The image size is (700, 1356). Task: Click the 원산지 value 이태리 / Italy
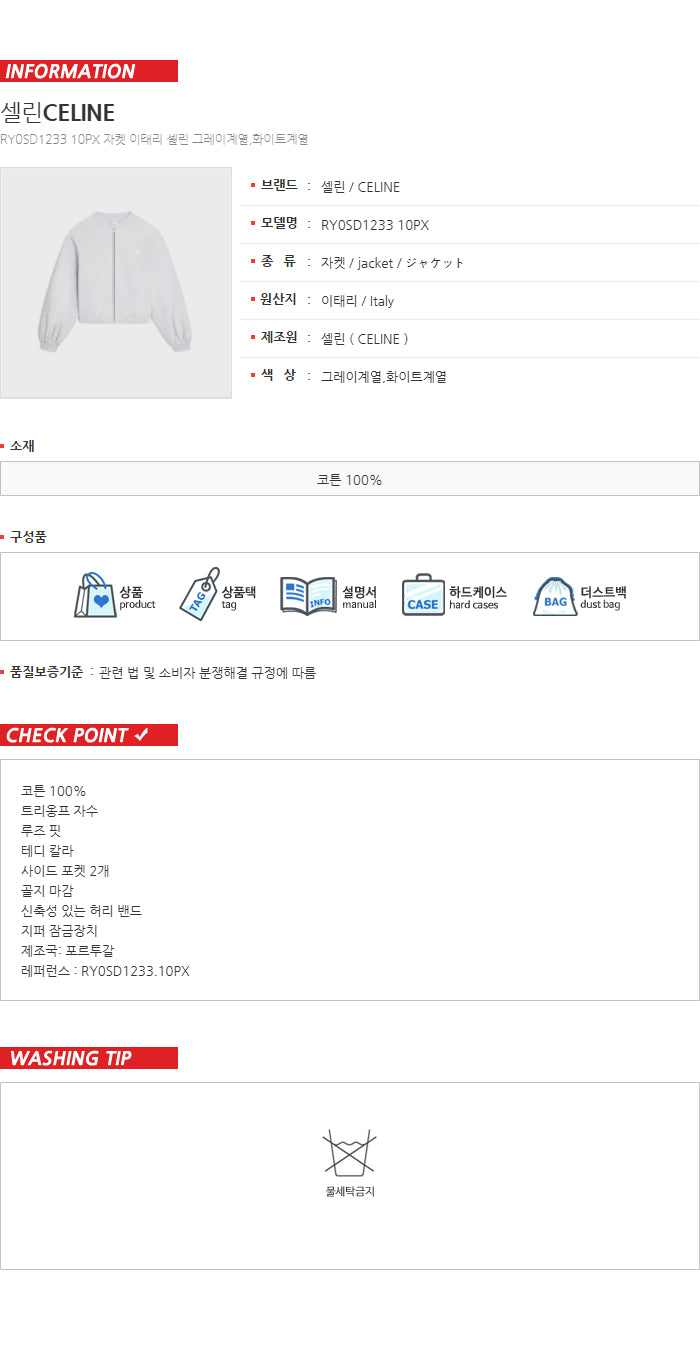click(357, 301)
